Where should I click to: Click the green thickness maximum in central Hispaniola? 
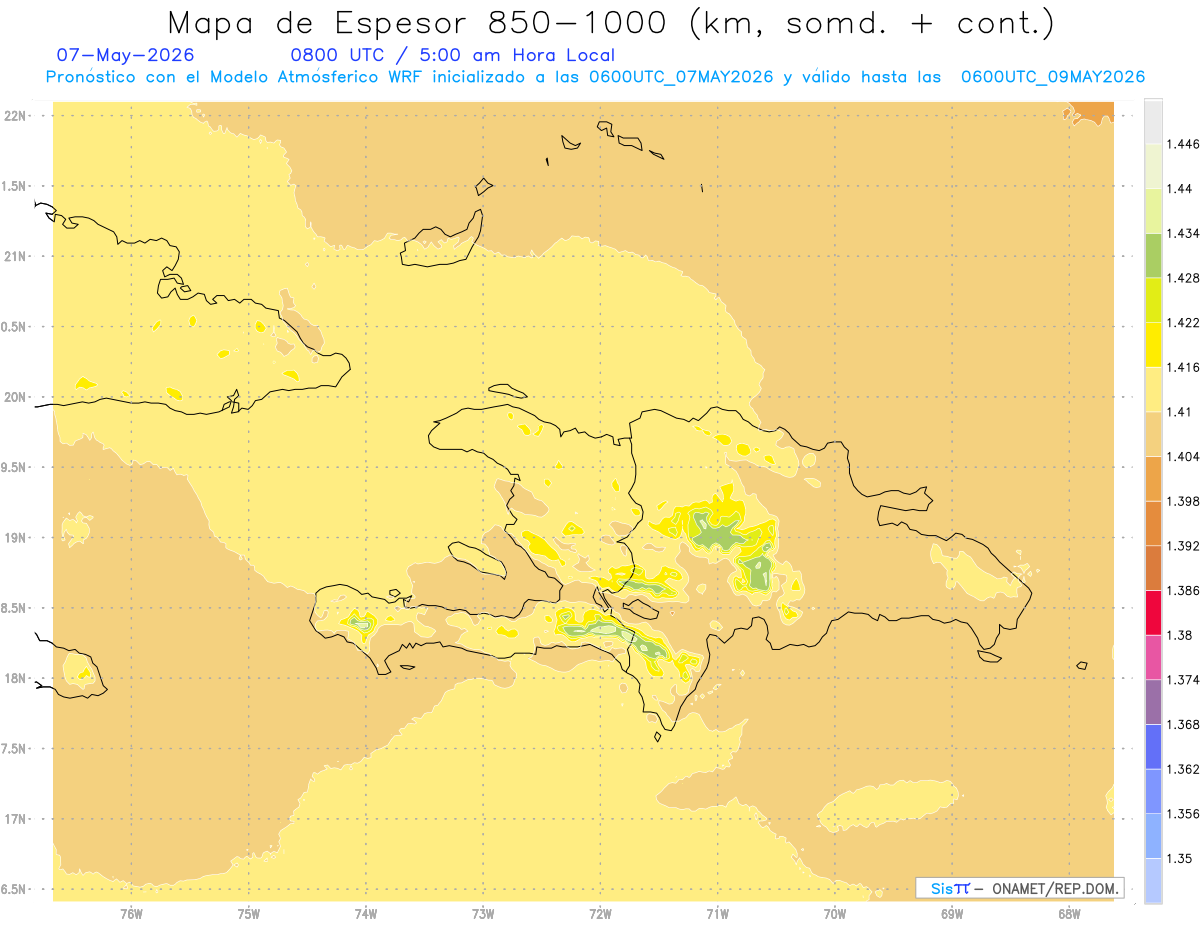(716, 533)
